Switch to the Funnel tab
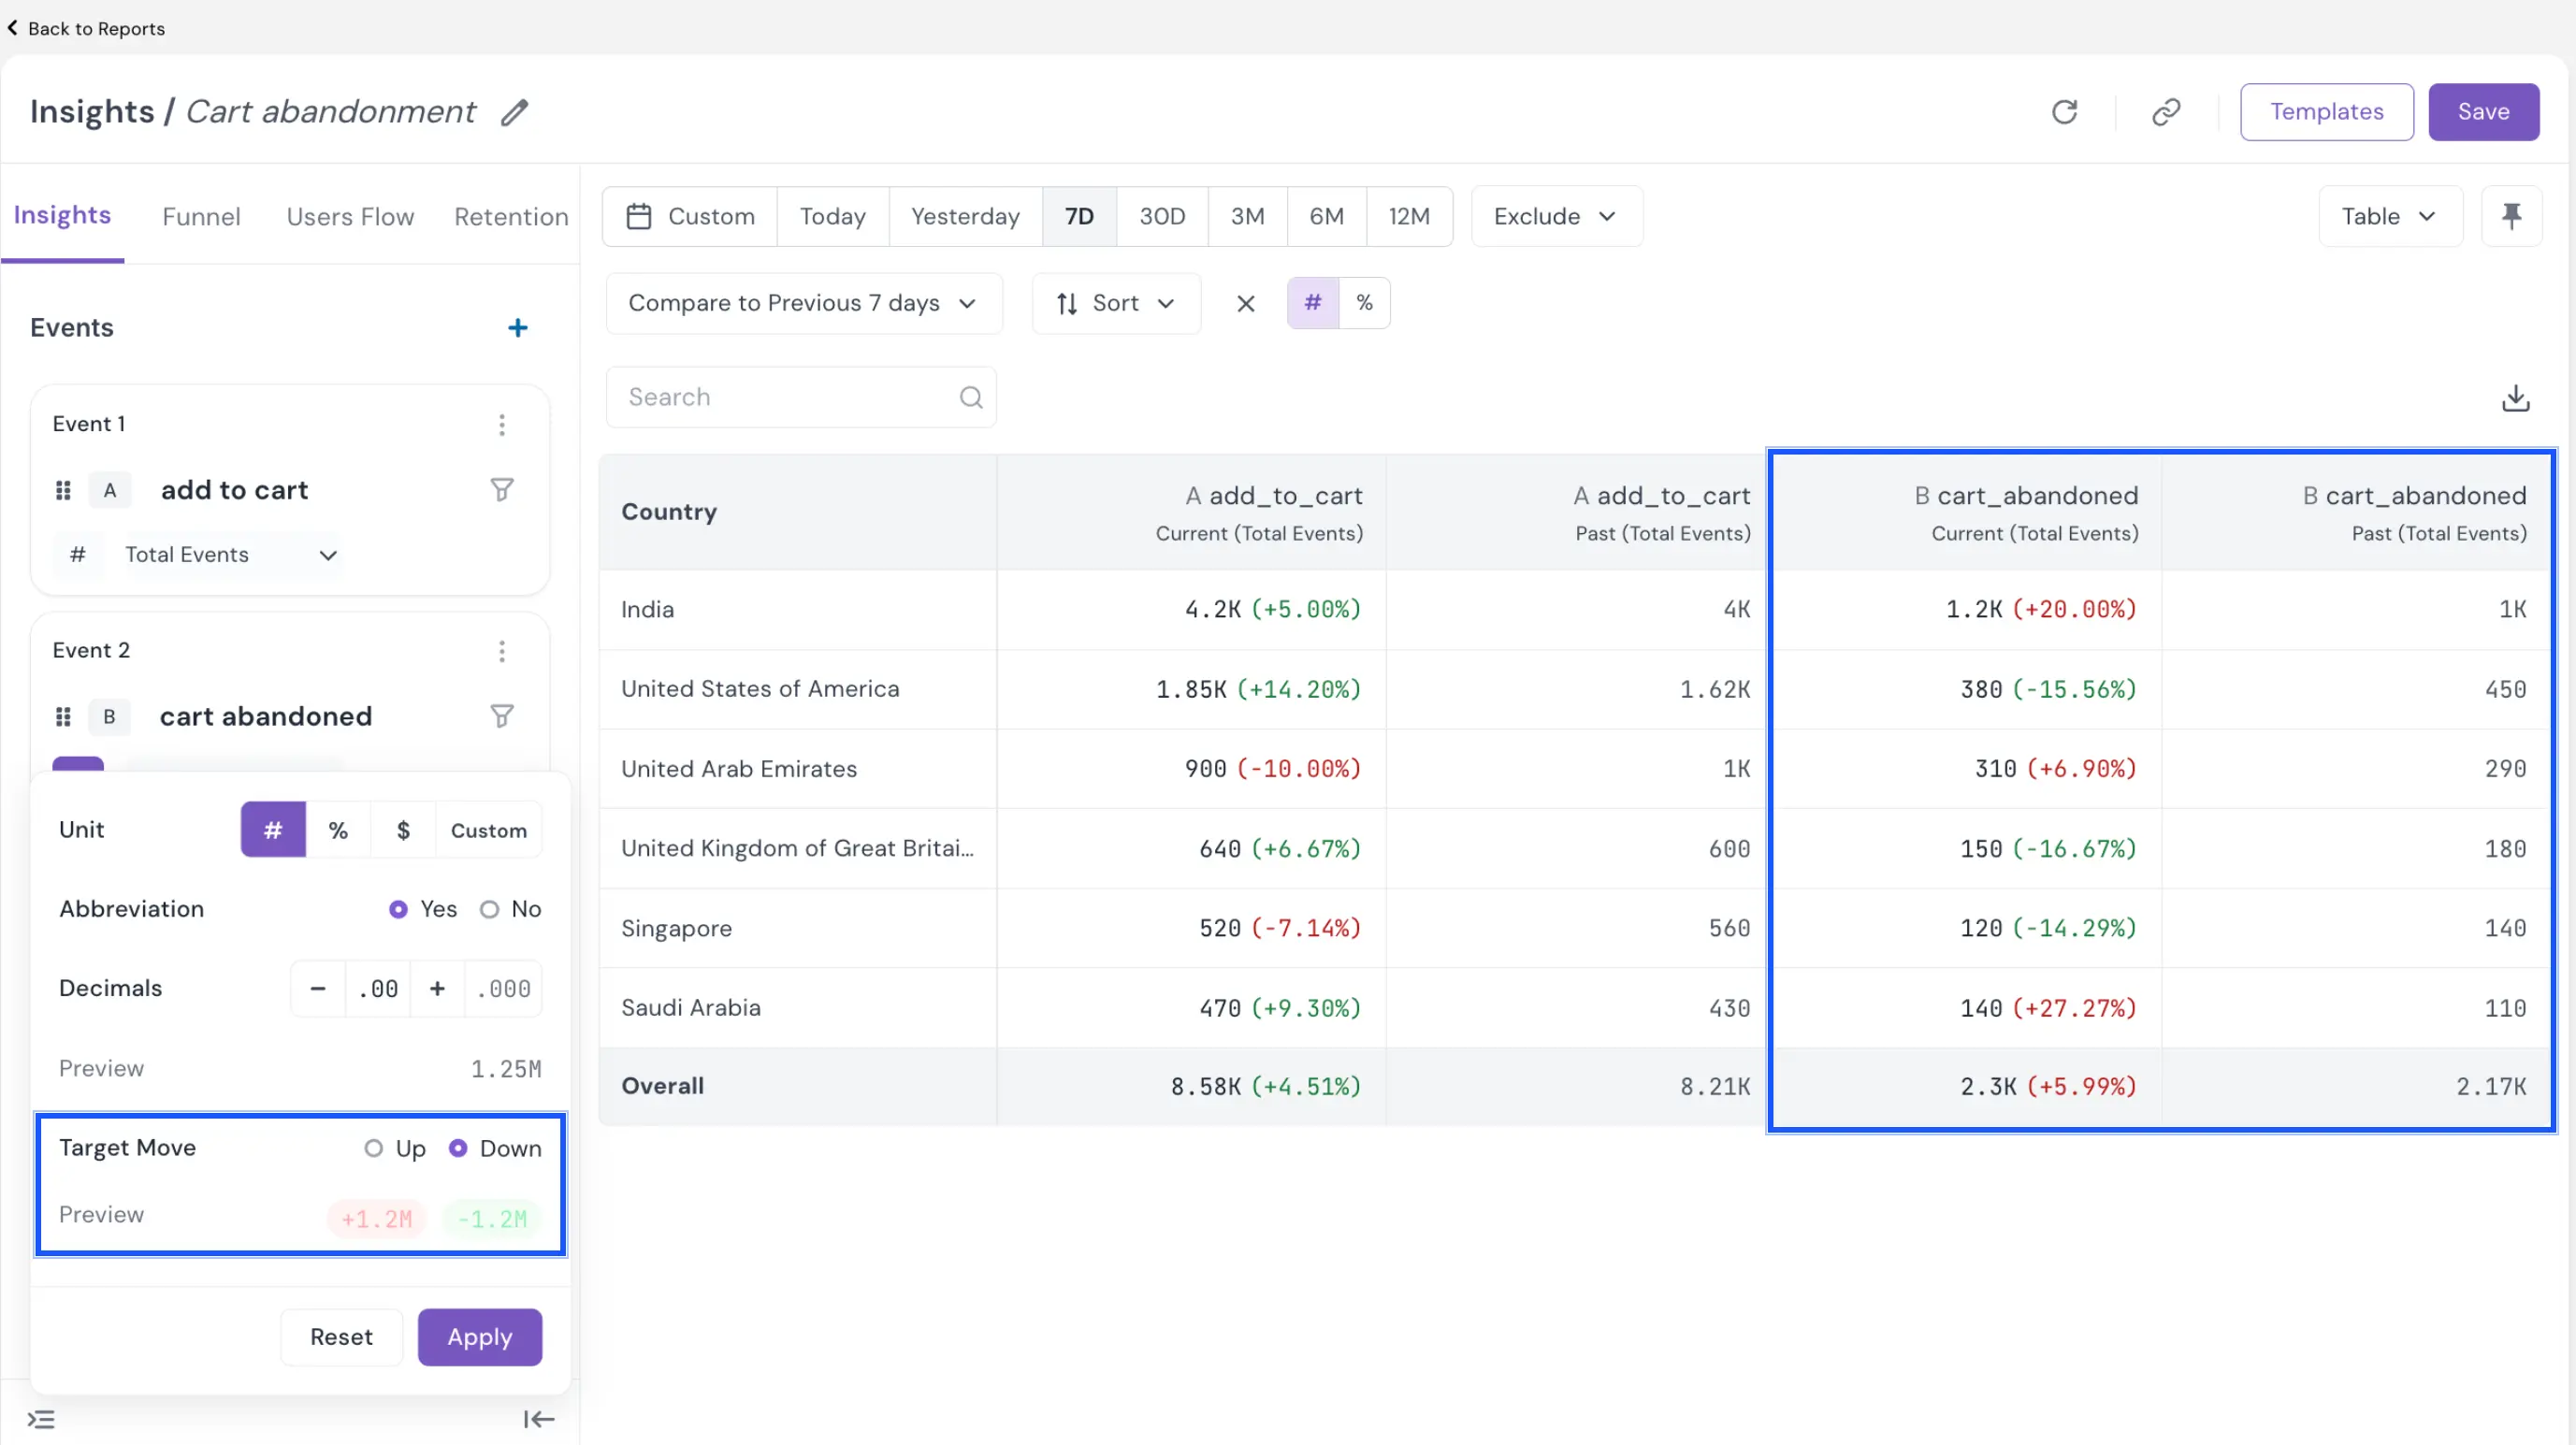This screenshot has width=2576, height=1445. [x=201, y=216]
